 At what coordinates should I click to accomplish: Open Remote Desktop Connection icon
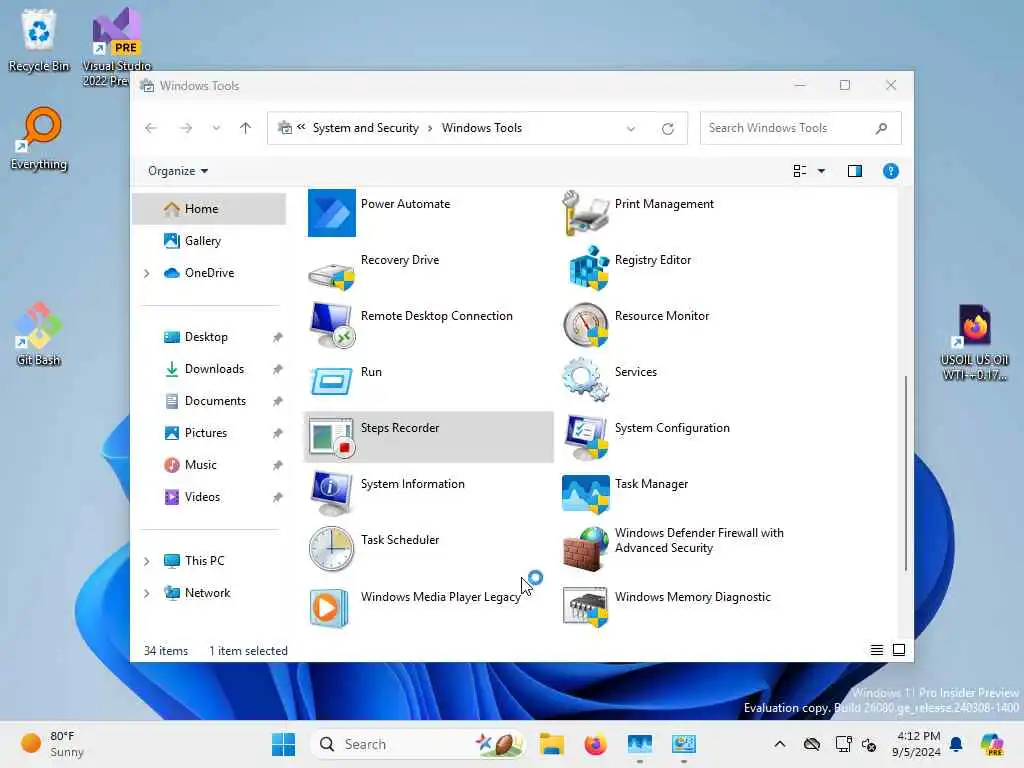tap(332, 325)
